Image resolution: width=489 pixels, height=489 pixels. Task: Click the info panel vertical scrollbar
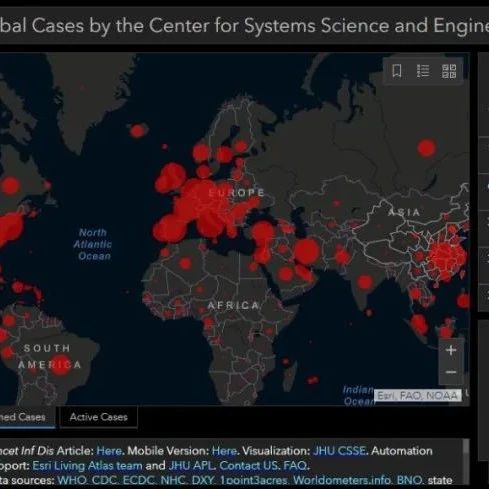click(x=466, y=463)
